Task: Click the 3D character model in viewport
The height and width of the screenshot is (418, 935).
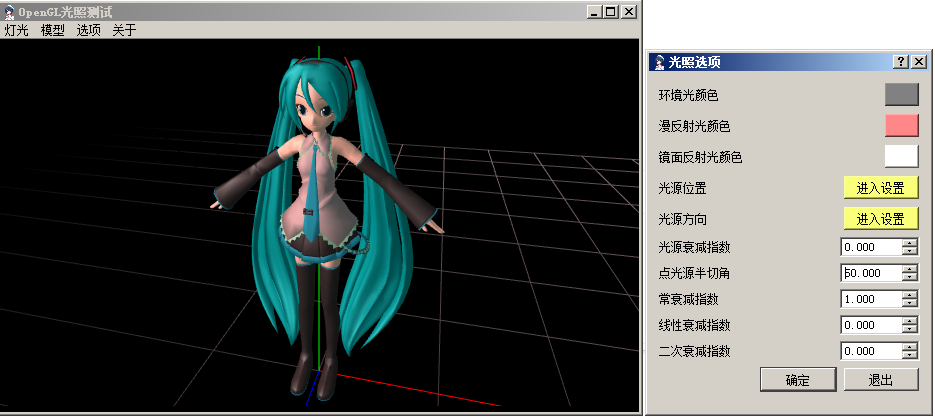Action: coord(325,227)
